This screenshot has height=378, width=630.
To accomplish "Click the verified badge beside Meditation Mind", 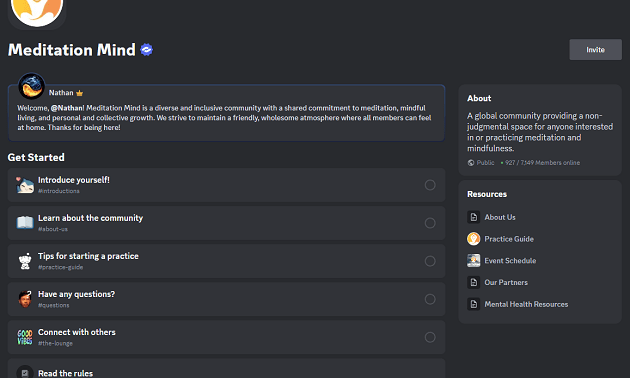I will 147,50.
